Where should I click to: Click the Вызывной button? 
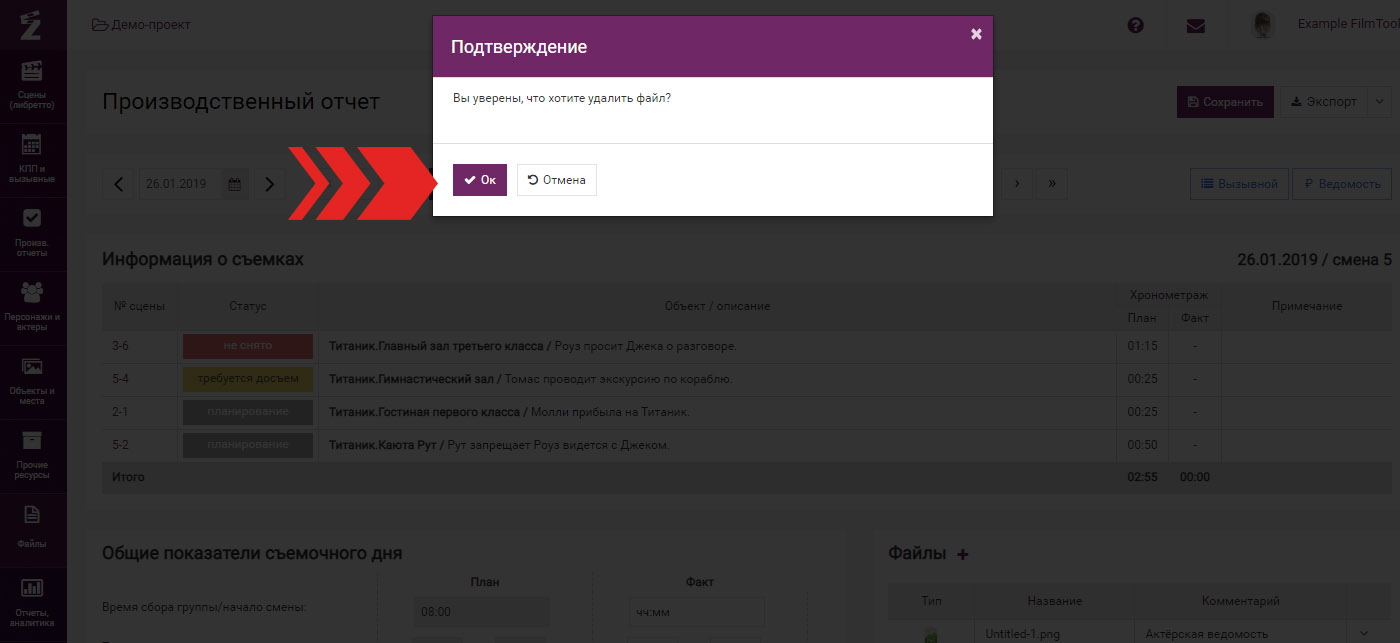[x=1238, y=184]
